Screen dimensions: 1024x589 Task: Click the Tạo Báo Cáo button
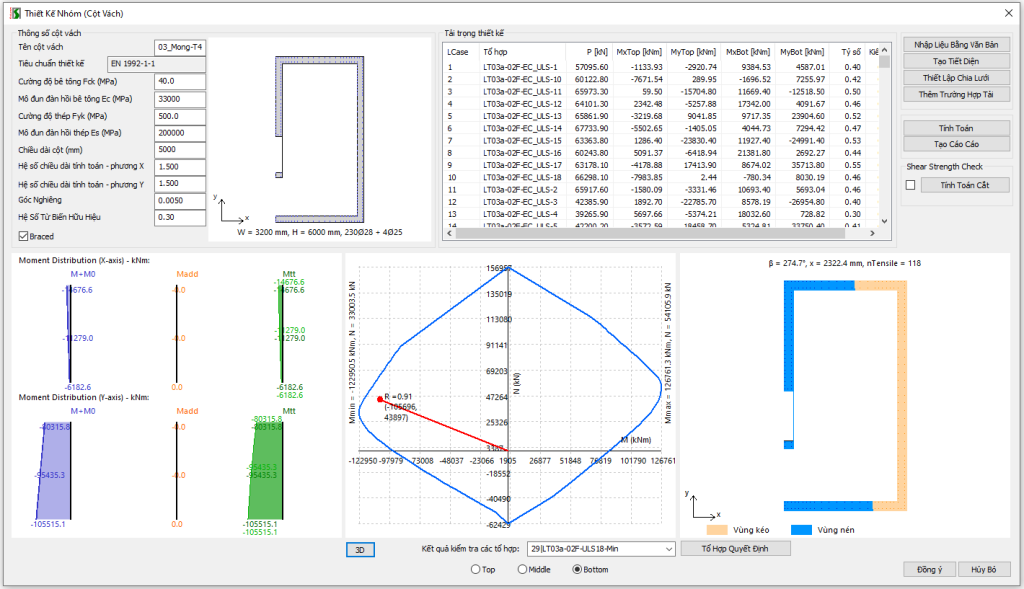[957, 144]
